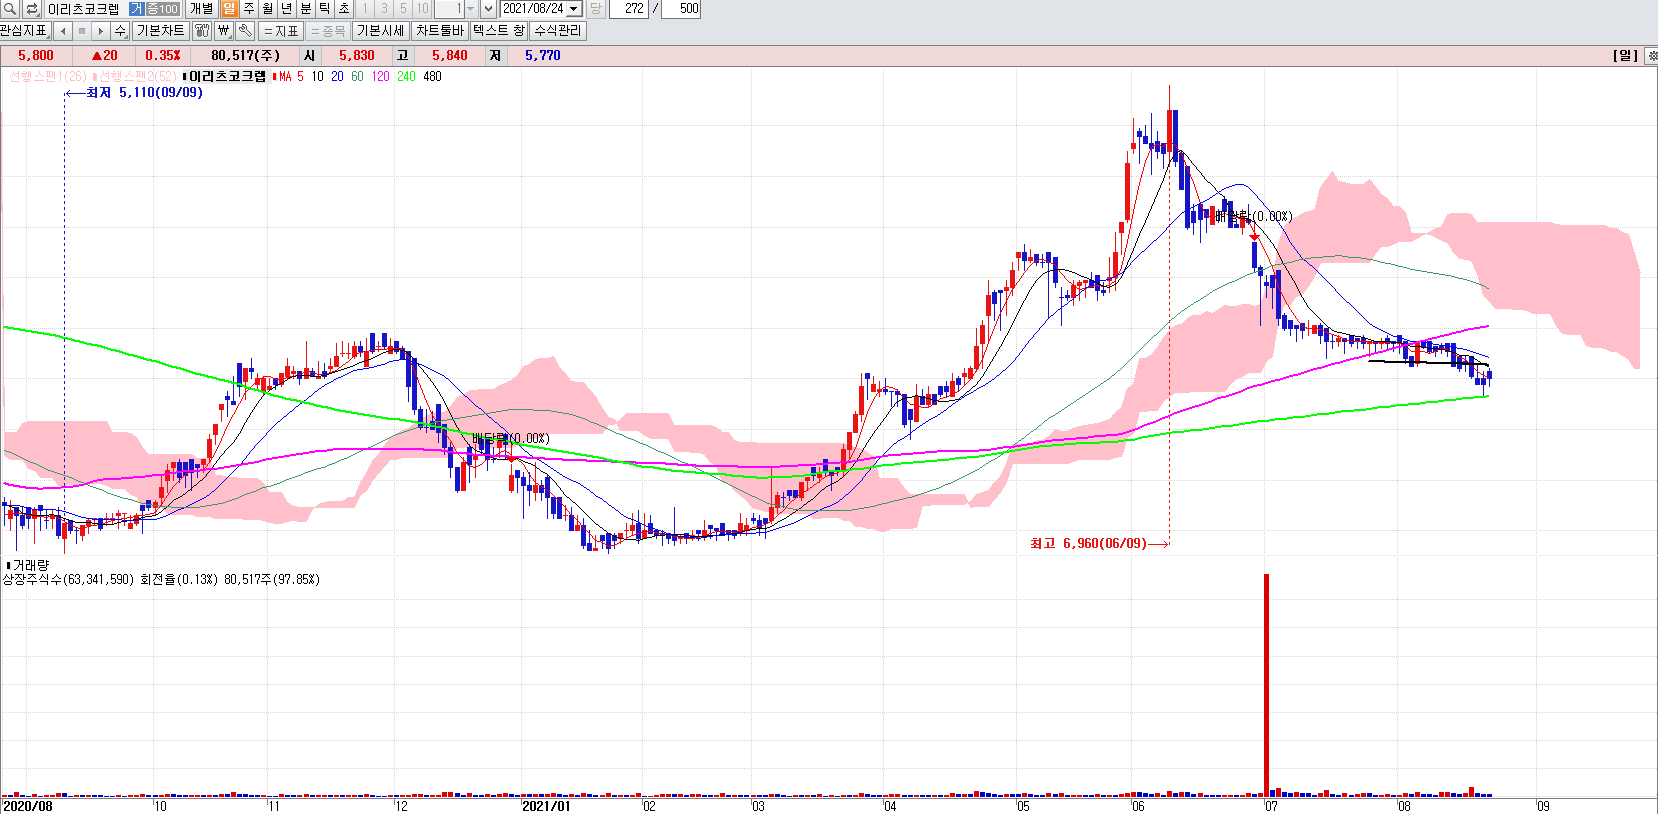Click the 최저 5,110(09/09) low marker

144,93
